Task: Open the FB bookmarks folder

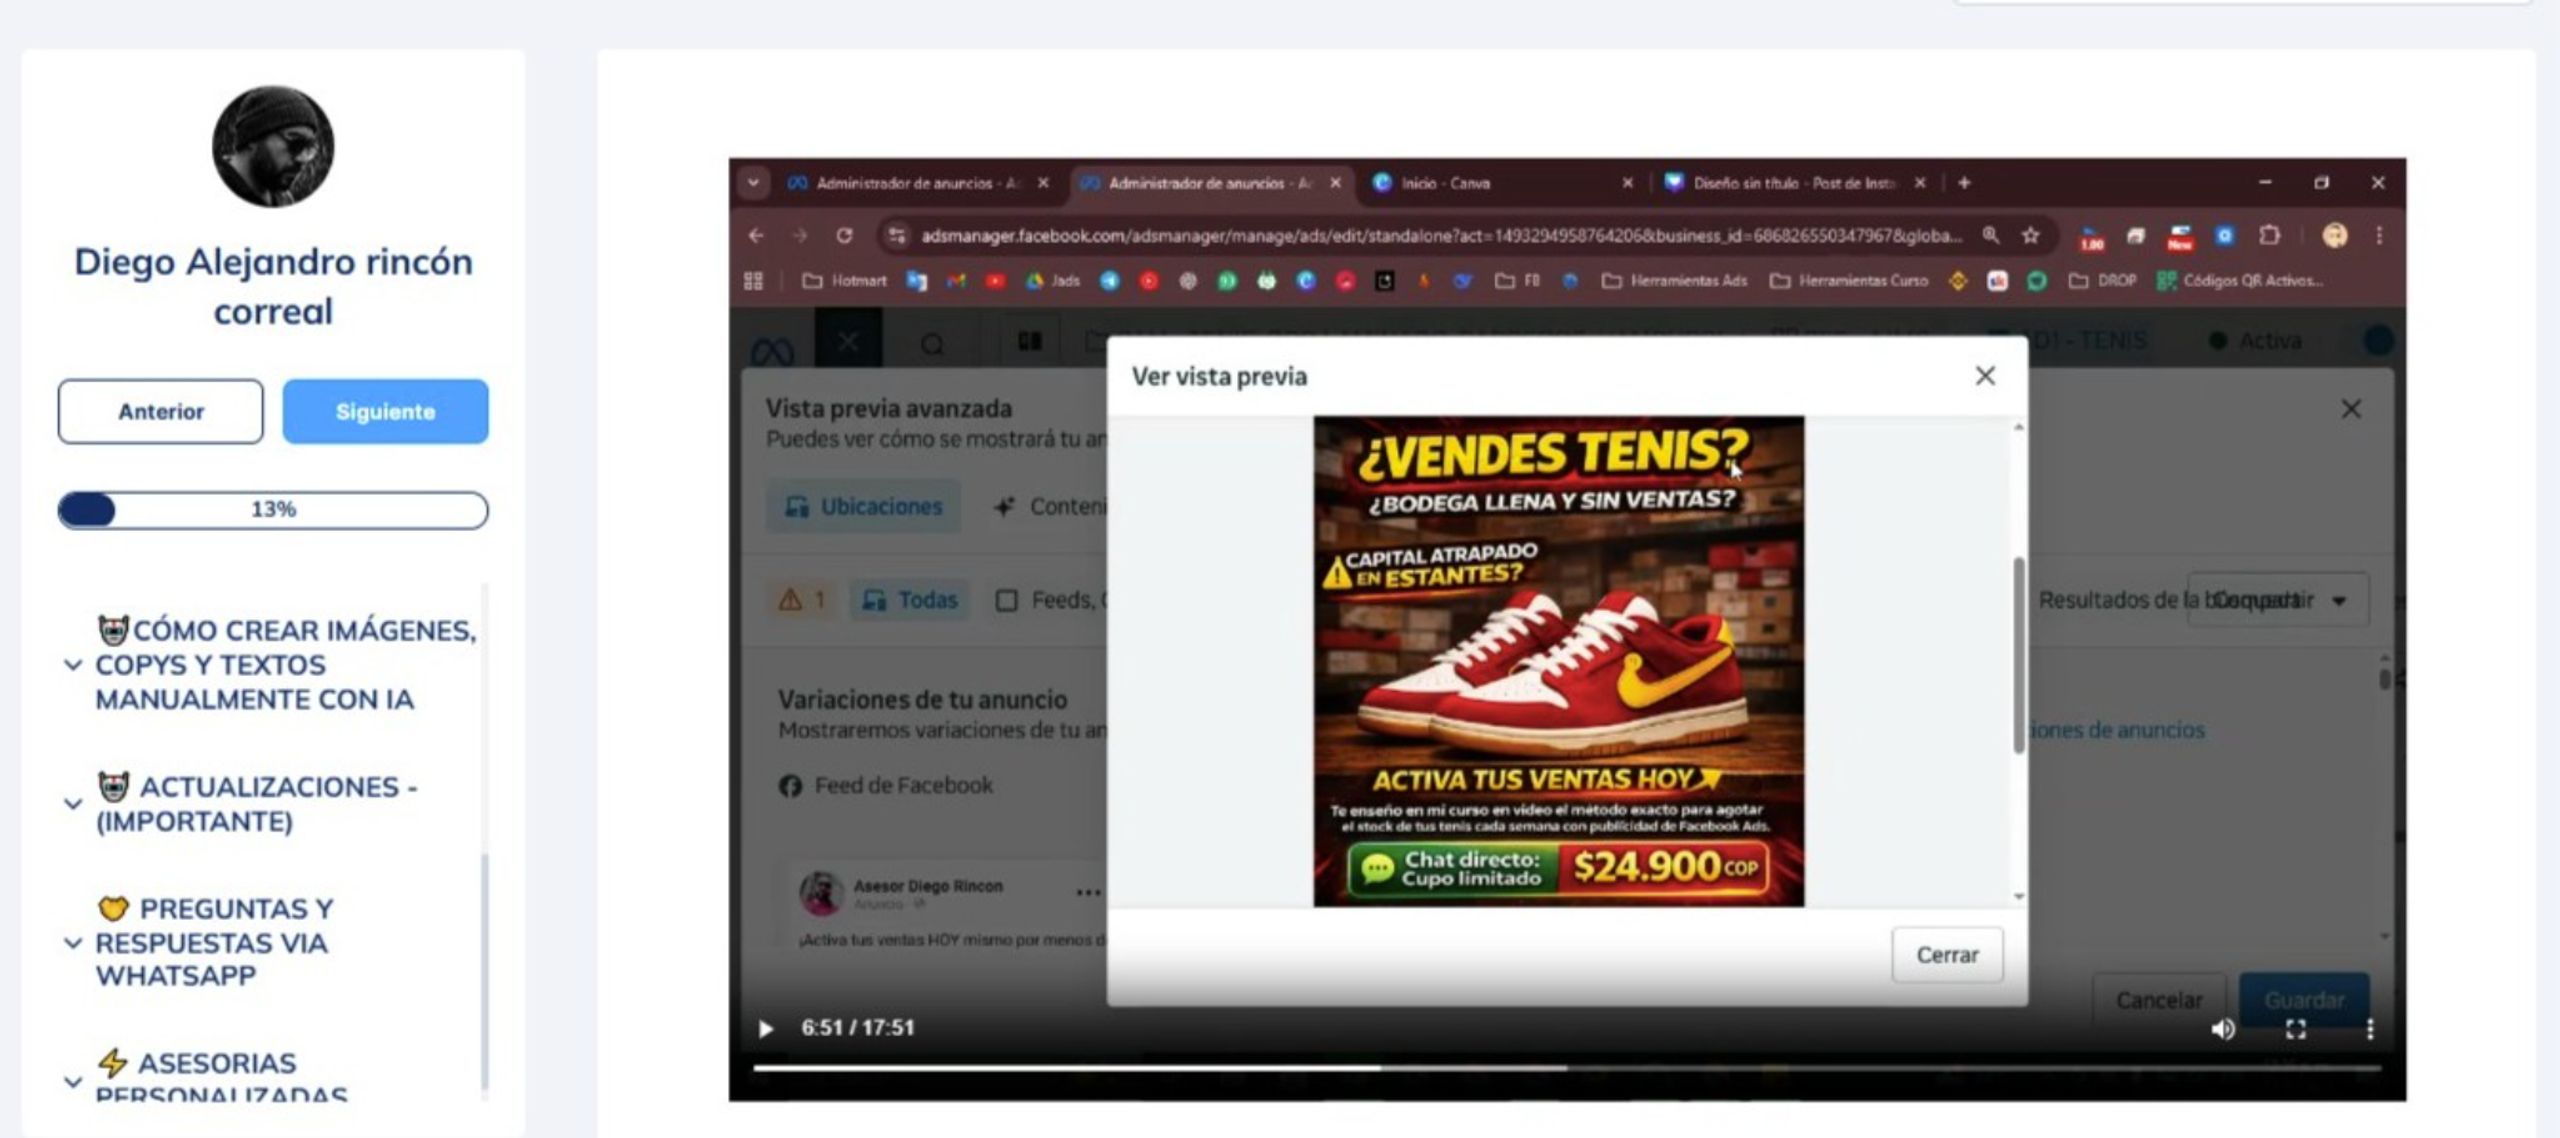Action: tap(1517, 281)
